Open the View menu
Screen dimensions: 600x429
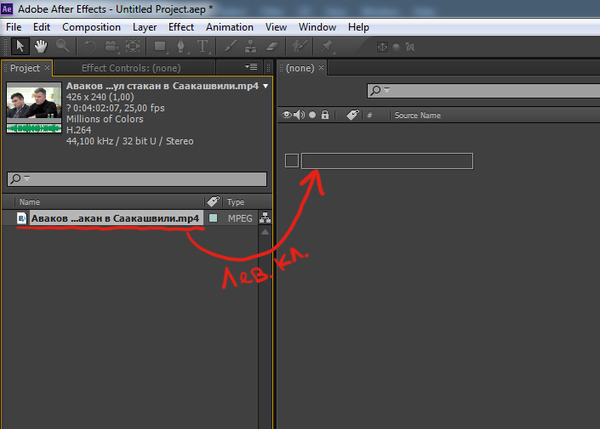[x=276, y=27]
